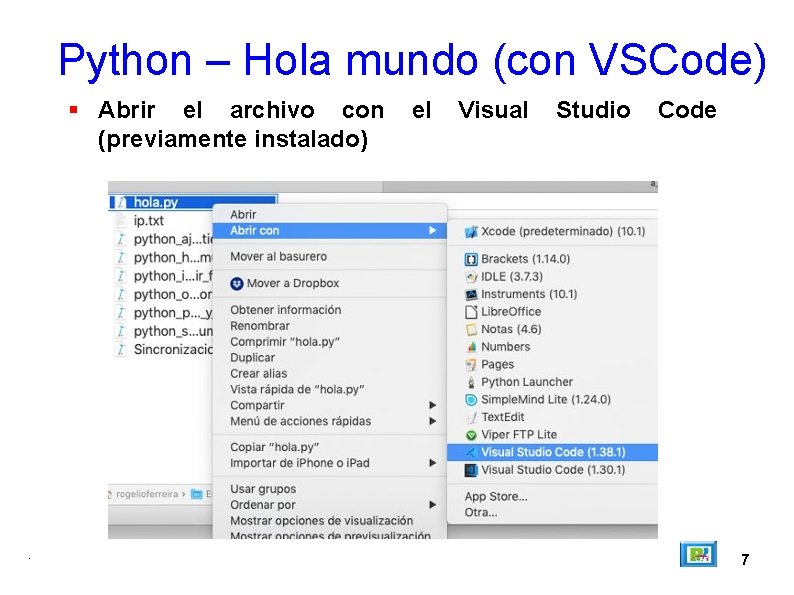Select the python_s...un file row

point(162,331)
